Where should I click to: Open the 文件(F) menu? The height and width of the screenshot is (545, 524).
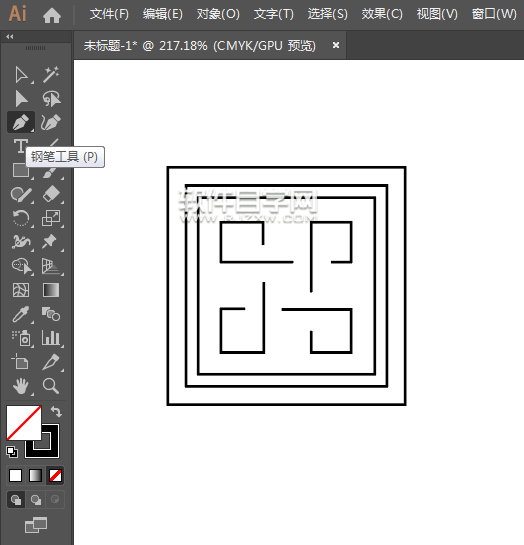(x=109, y=14)
